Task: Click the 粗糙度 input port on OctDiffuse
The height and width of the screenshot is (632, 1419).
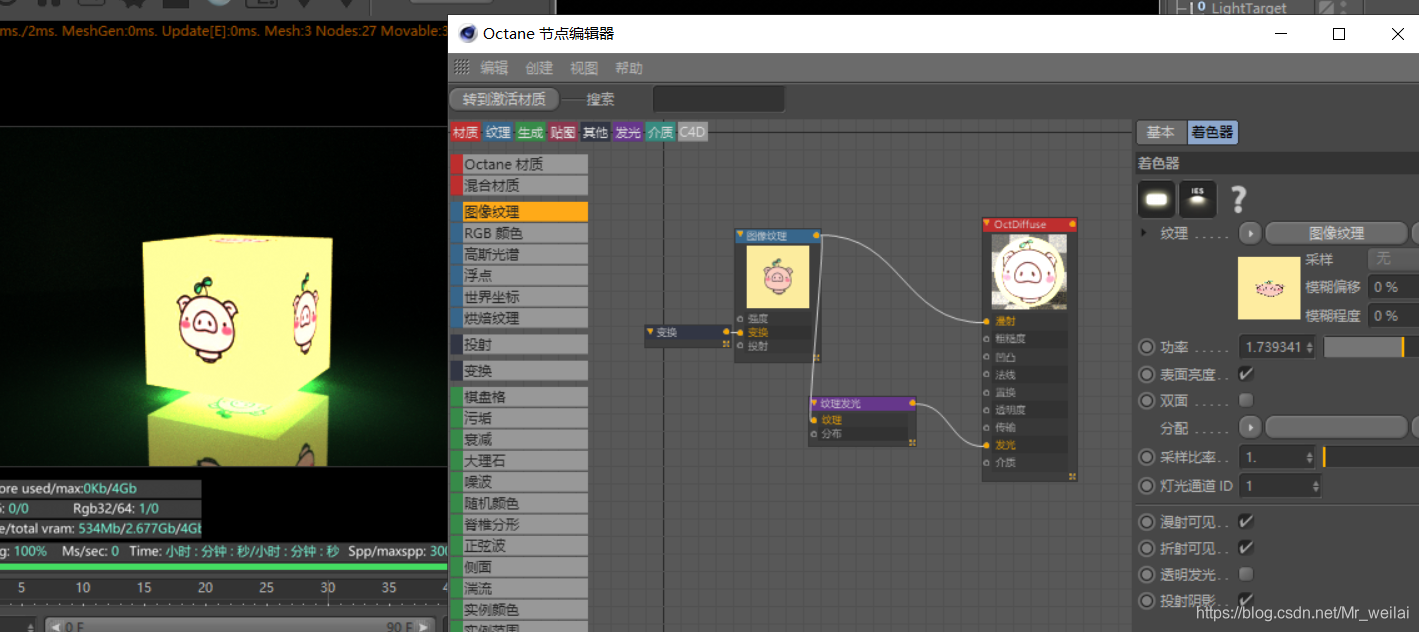Action: tap(987, 339)
